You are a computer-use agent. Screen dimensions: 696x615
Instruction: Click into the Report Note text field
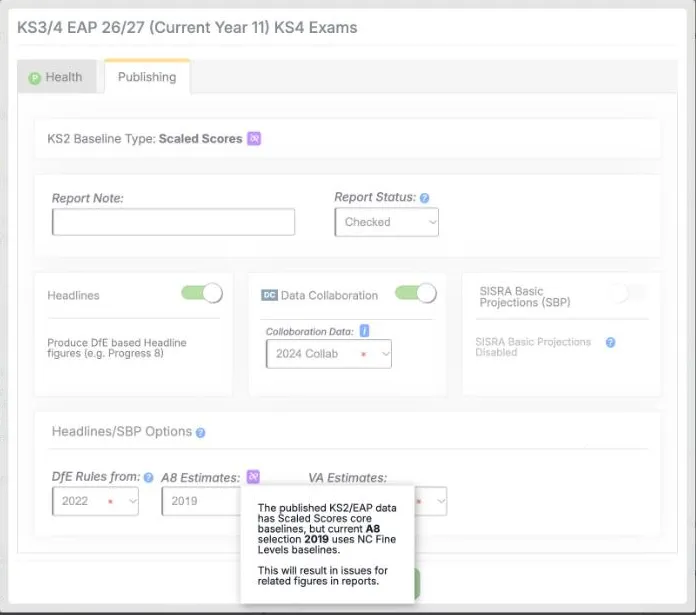click(174, 222)
